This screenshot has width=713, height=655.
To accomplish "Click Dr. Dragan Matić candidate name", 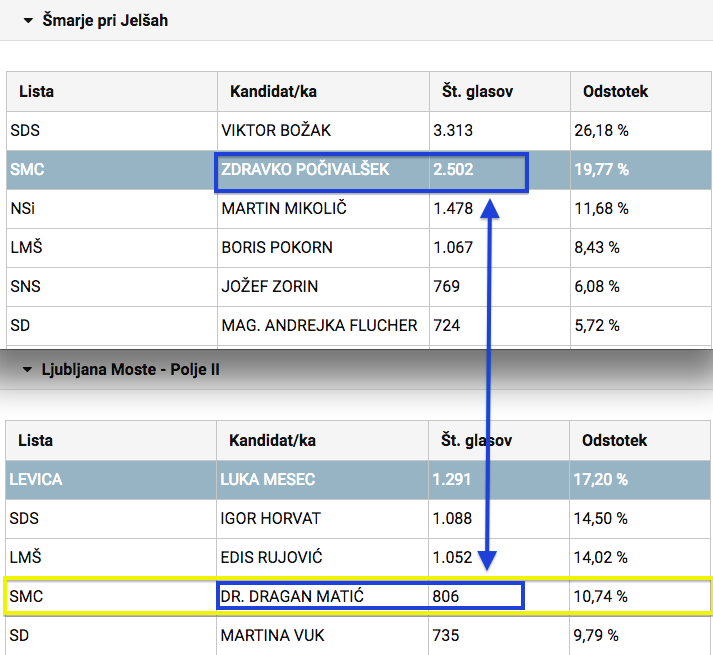I will pos(291,597).
